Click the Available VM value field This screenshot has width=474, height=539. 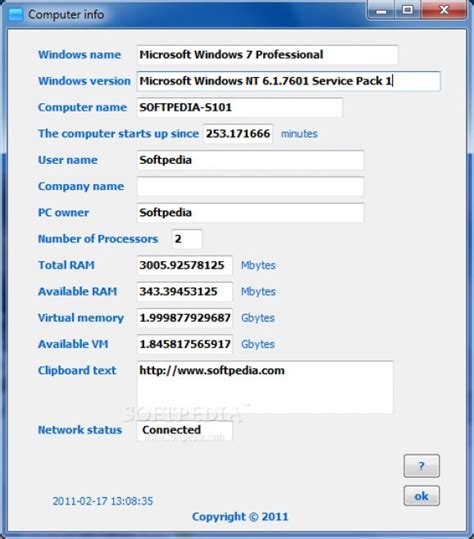coord(185,344)
